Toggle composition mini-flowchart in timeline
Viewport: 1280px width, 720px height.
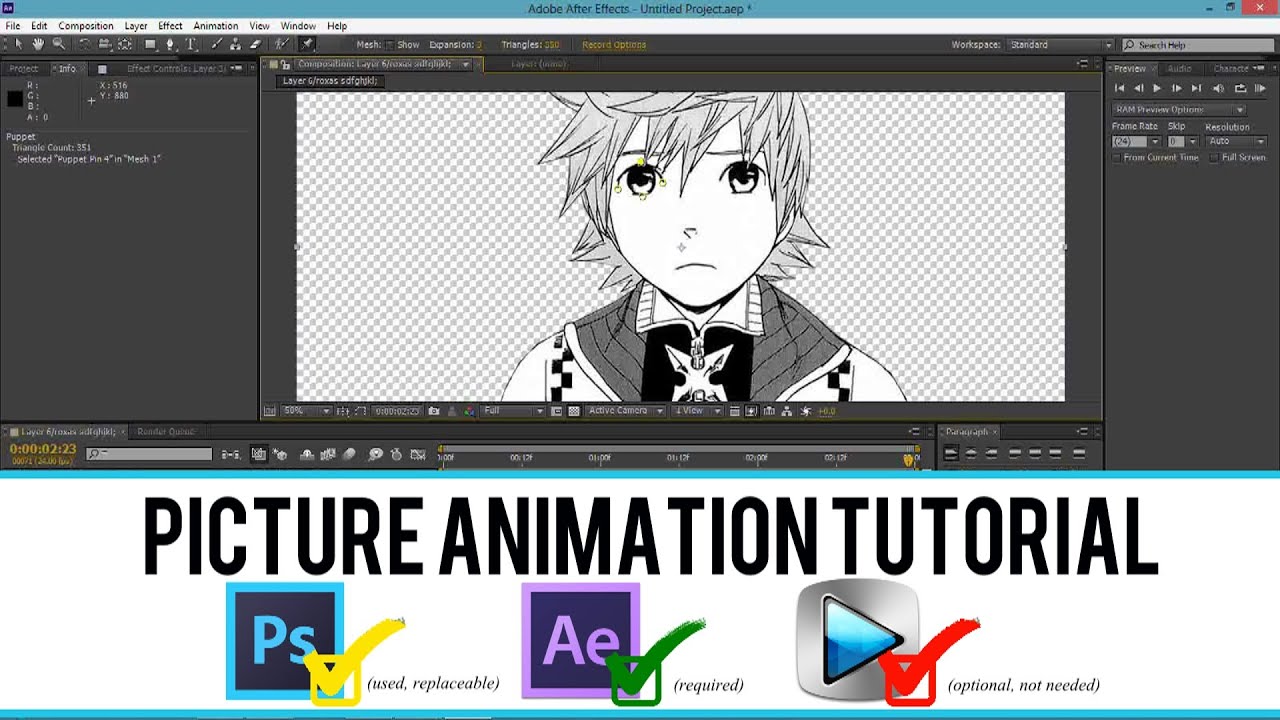point(231,455)
